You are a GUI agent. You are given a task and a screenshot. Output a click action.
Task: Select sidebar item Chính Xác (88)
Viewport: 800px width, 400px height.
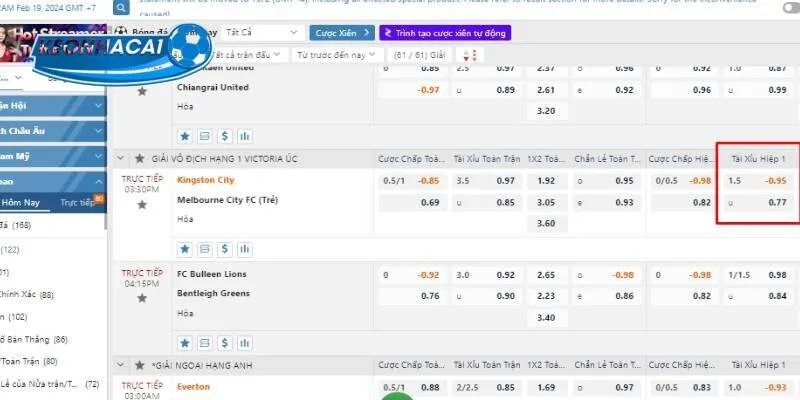tap(27, 295)
